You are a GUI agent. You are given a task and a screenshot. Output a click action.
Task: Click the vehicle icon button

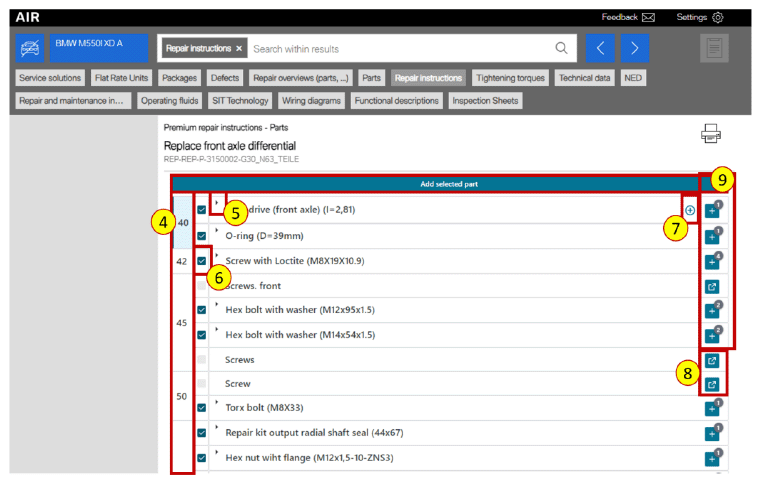pyautogui.click(x=31, y=48)
